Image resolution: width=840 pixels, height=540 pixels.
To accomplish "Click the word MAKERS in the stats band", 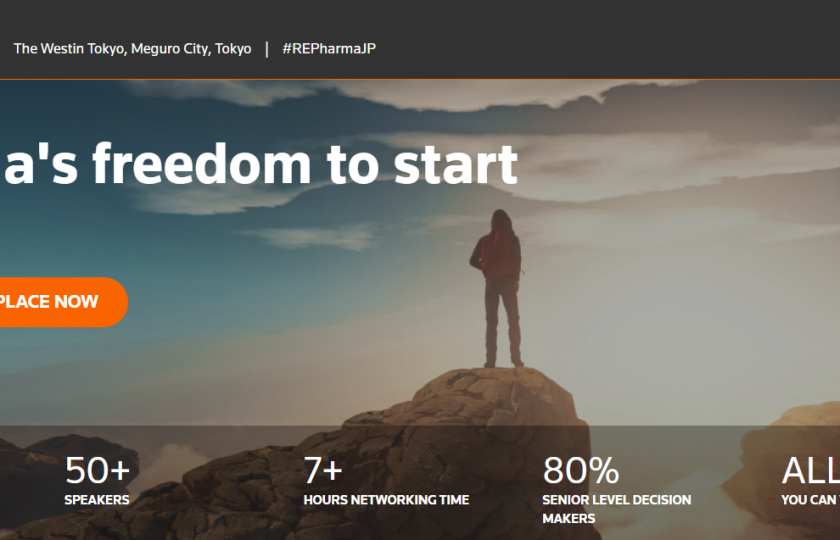I will [x=568, y=519].
